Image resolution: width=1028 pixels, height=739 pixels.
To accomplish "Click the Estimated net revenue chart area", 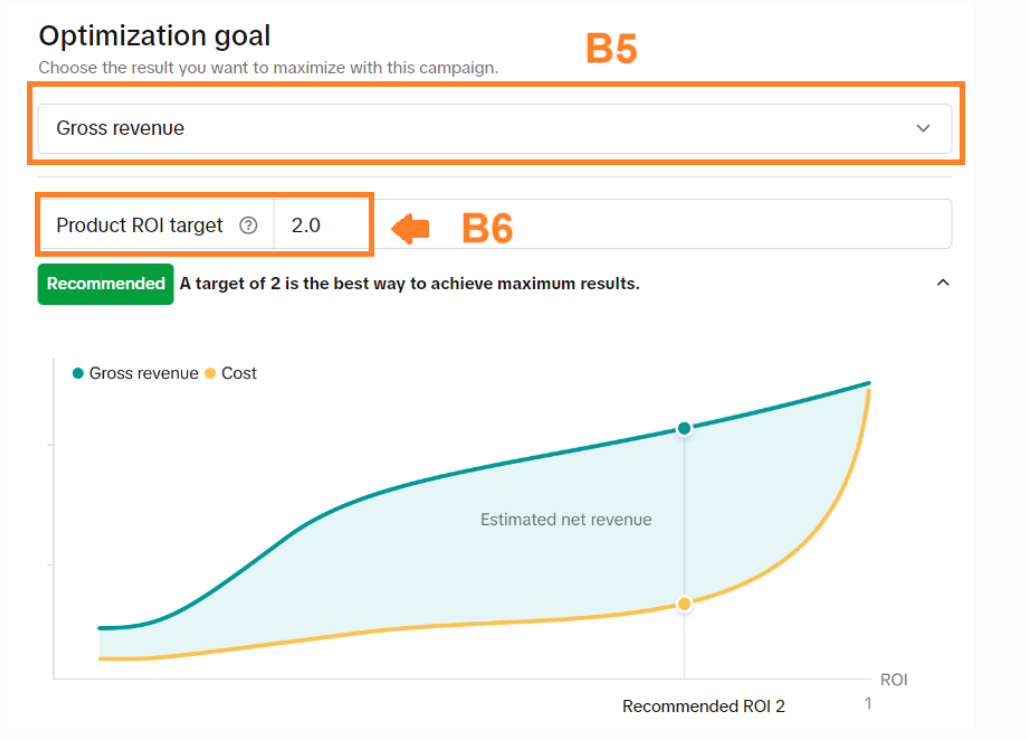I will 566,520.
